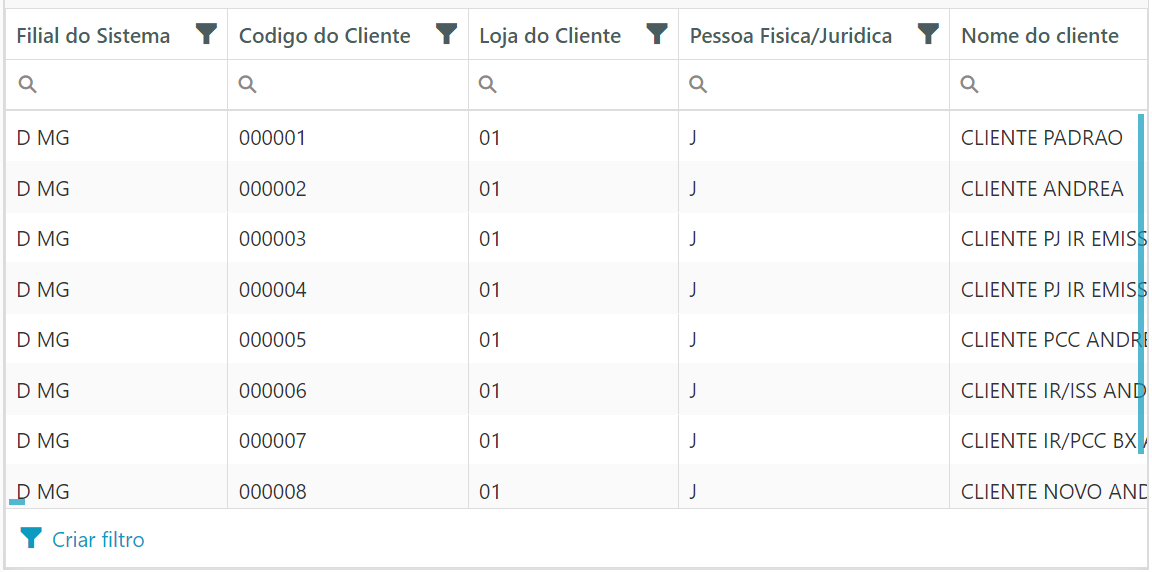Sort by Nome do cliente column header
This screenshot has width=1152, height=572.
[x=1040, y=36]
